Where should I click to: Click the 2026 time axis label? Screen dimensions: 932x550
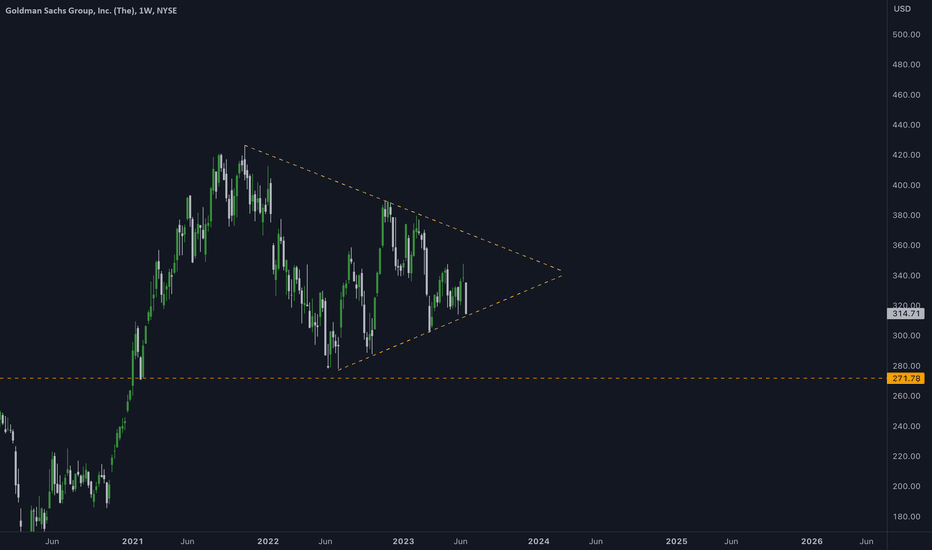(x=812, y=541)
